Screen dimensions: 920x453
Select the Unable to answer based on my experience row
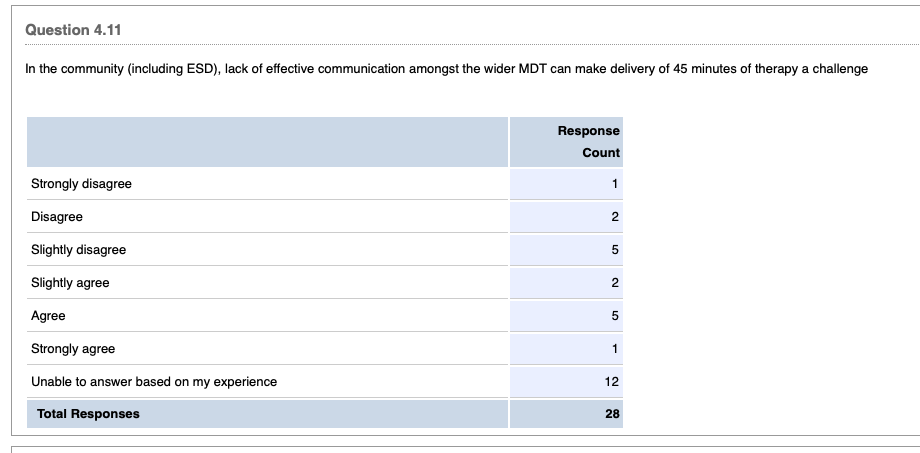154,382
